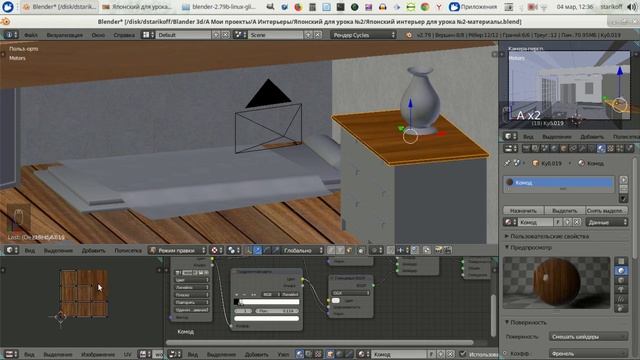Screen dimensions: 640x360
Task: Open the Default screen layout selector
Action: tap(184, 35)
